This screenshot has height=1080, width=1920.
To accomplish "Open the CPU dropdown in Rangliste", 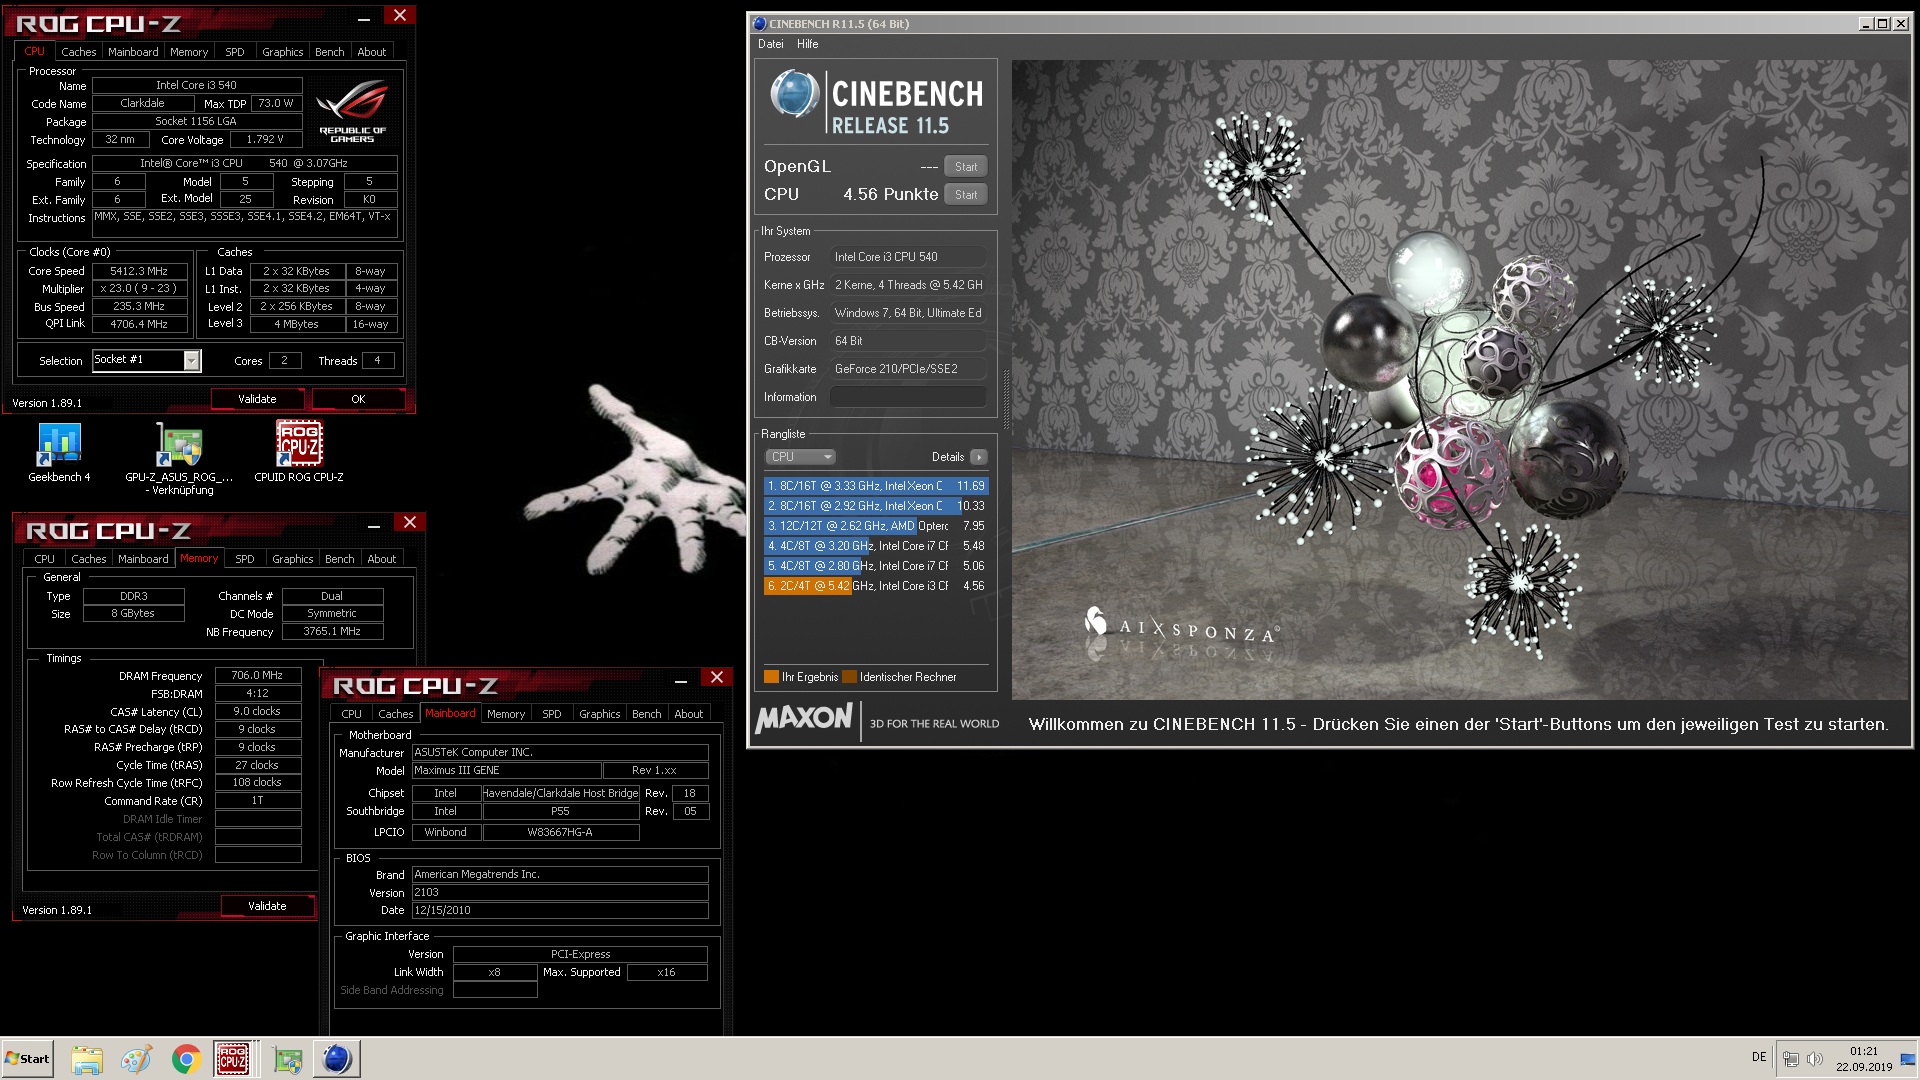I will tap(800, 457).
